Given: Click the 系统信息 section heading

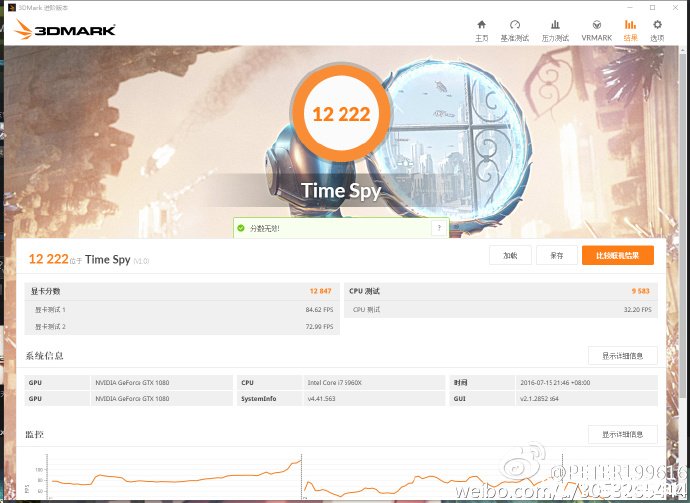Looking at the screenshot, I should click(x=44, y=356).
